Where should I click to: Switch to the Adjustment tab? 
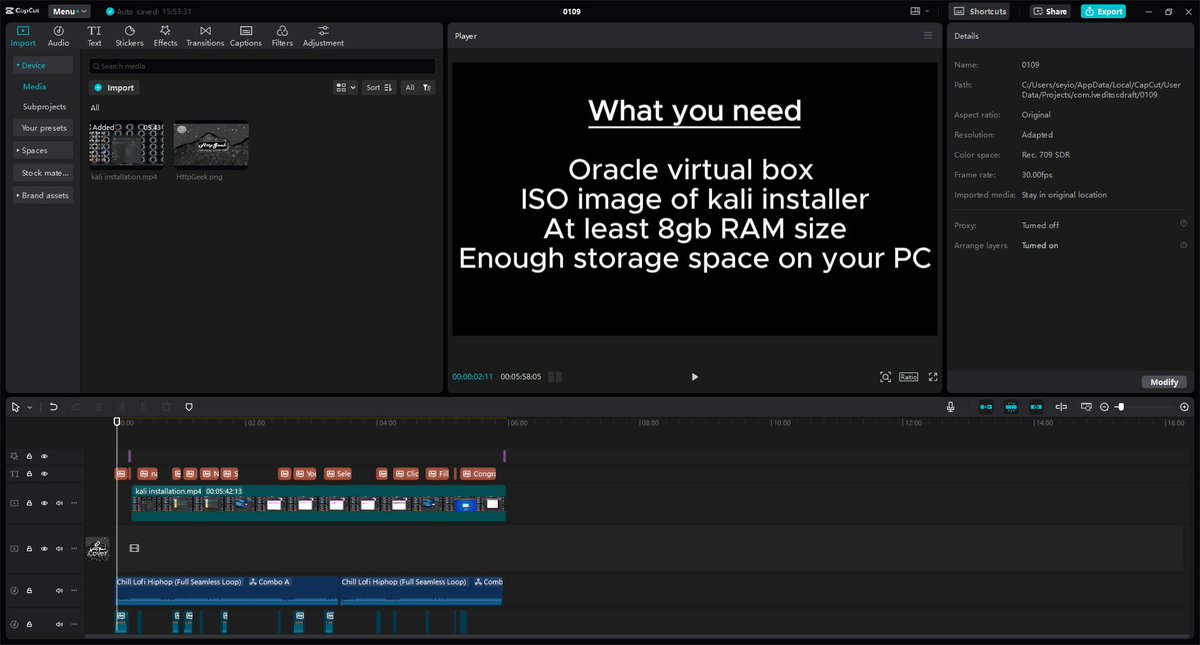click(x=323, y=36)
